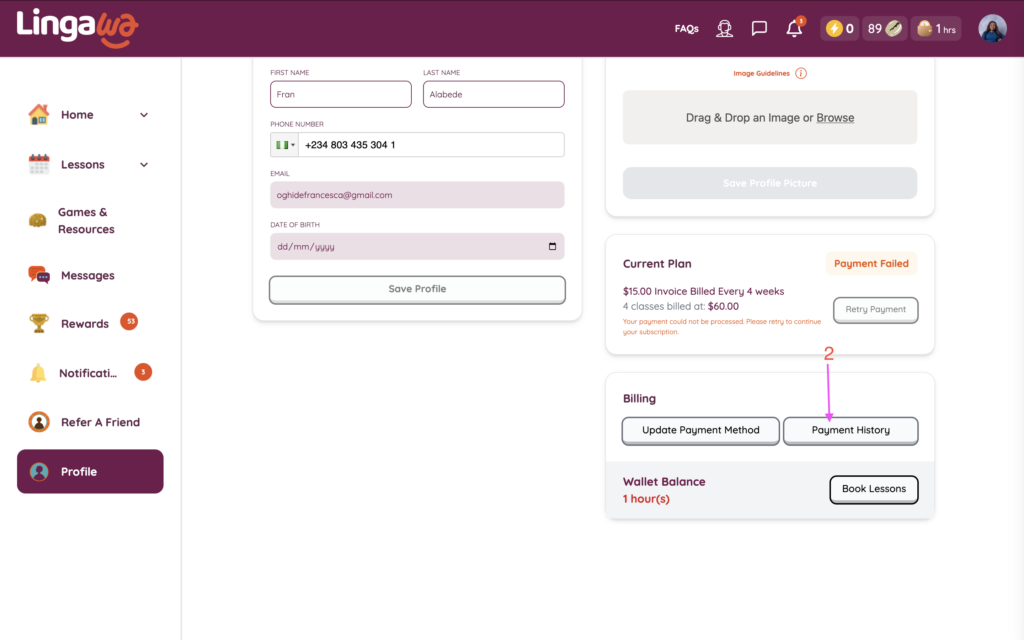Click the 1 hrs wallet indicator

pos(937,29)
